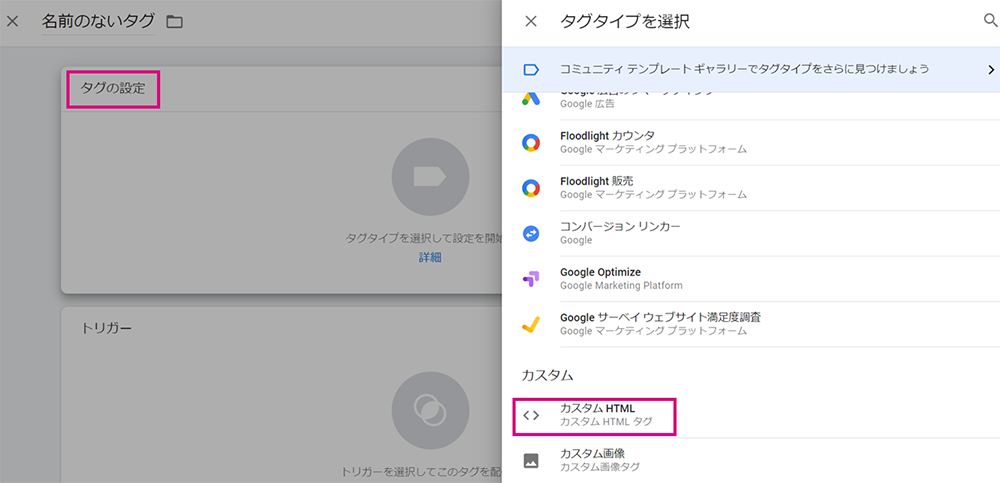Open the 詳細 link in tag settings
The height and width of the screenshot is (483, 1000).
(x=430, y=258)
